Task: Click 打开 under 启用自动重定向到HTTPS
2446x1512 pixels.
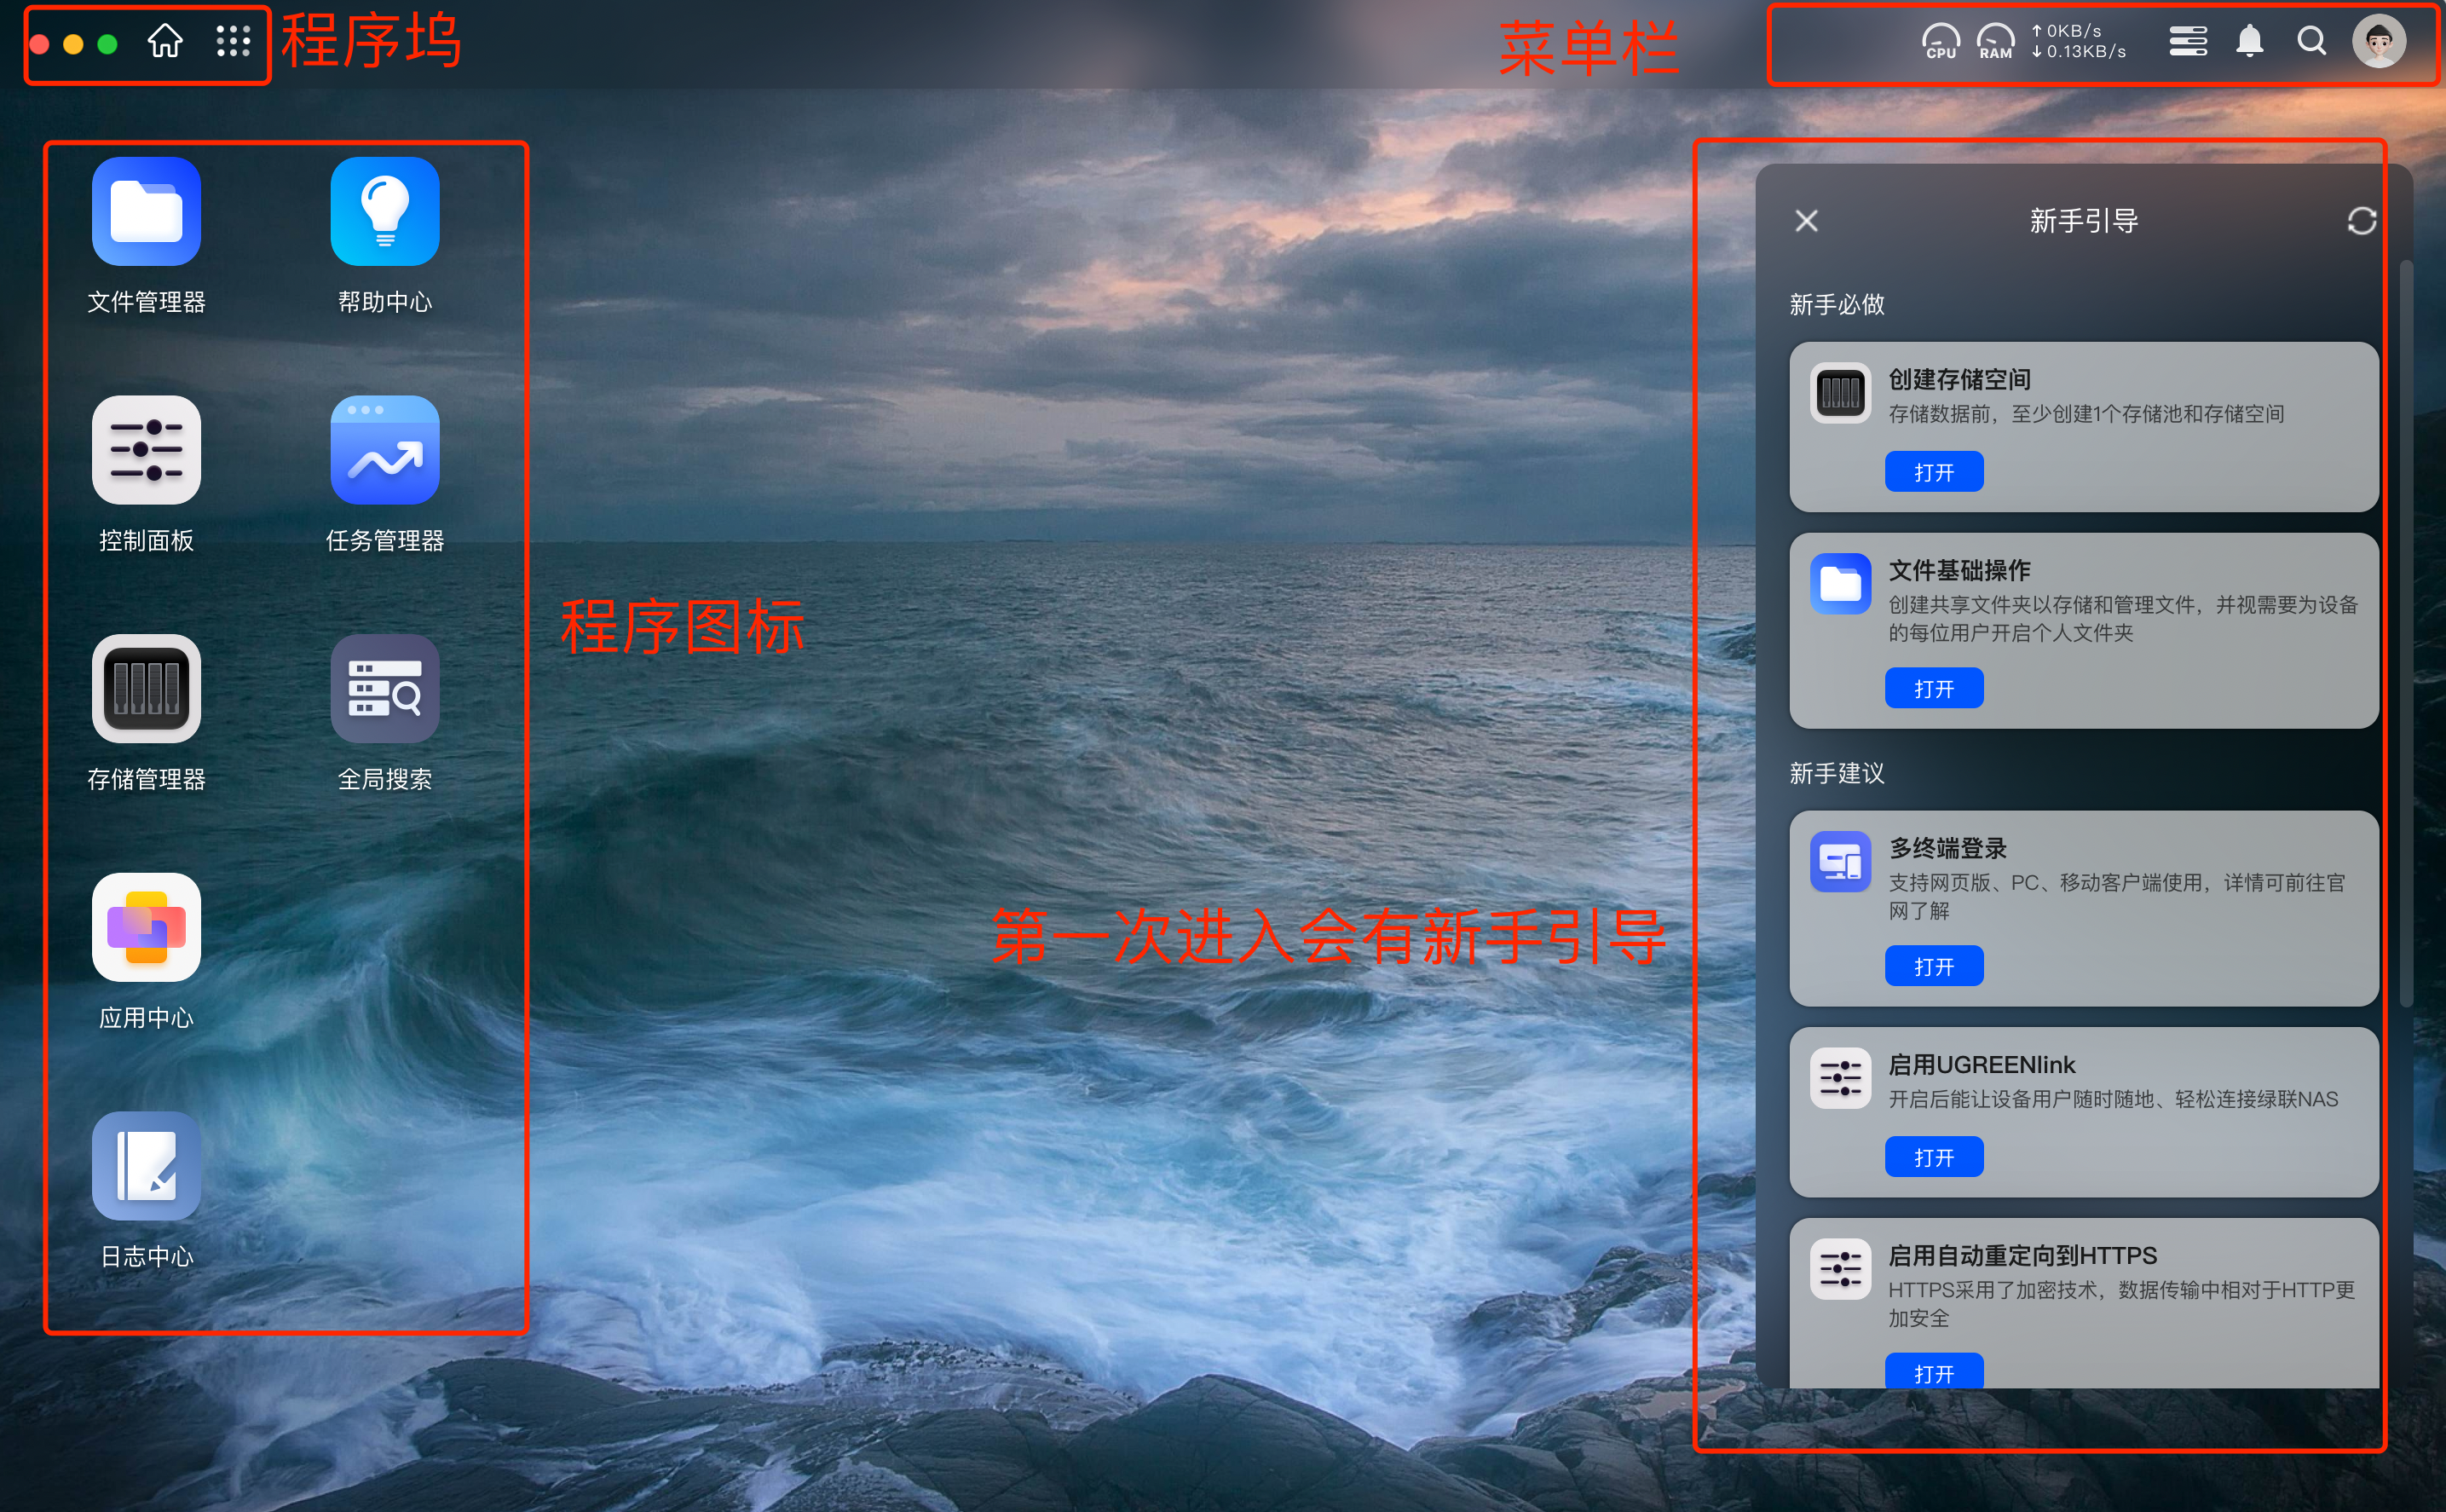Action: pos(1934,1370)
